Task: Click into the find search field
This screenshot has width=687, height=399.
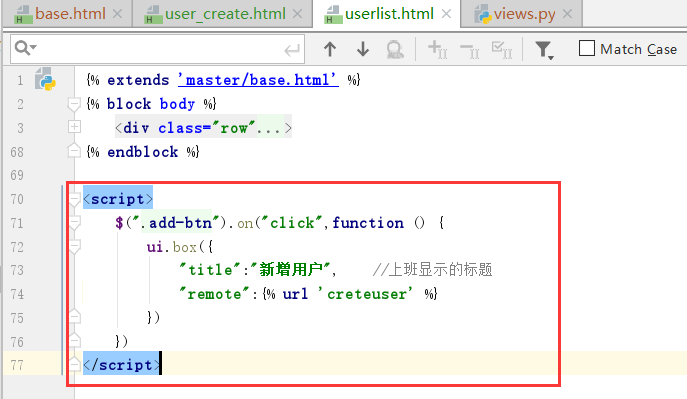Action: 158,49
